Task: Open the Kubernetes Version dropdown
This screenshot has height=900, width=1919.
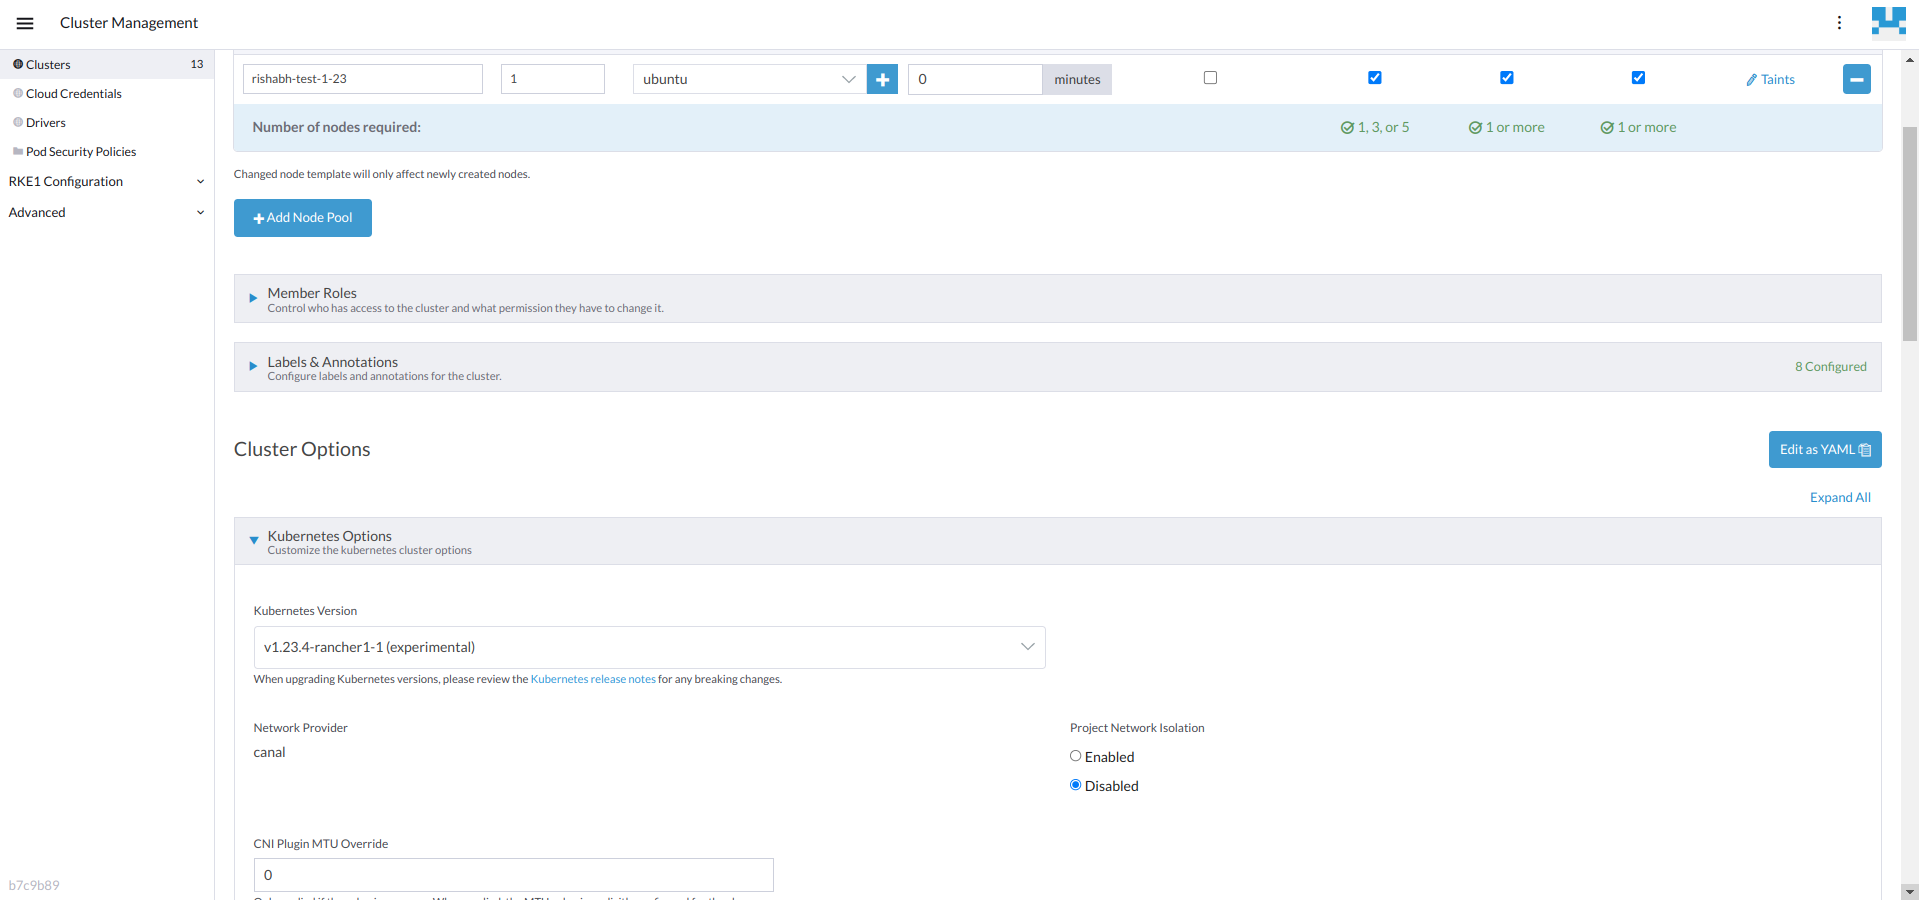Action: coord(649,647)
